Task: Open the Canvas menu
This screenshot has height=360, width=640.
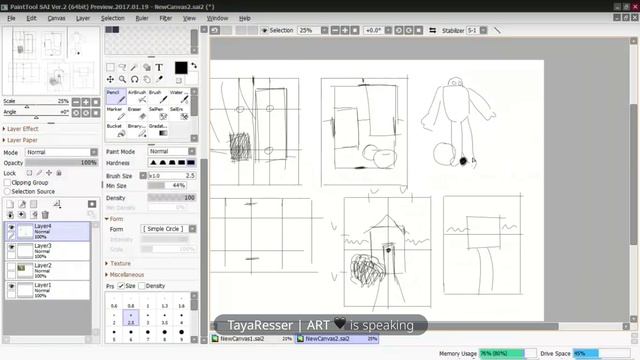Action: click(x=56, y=18)
